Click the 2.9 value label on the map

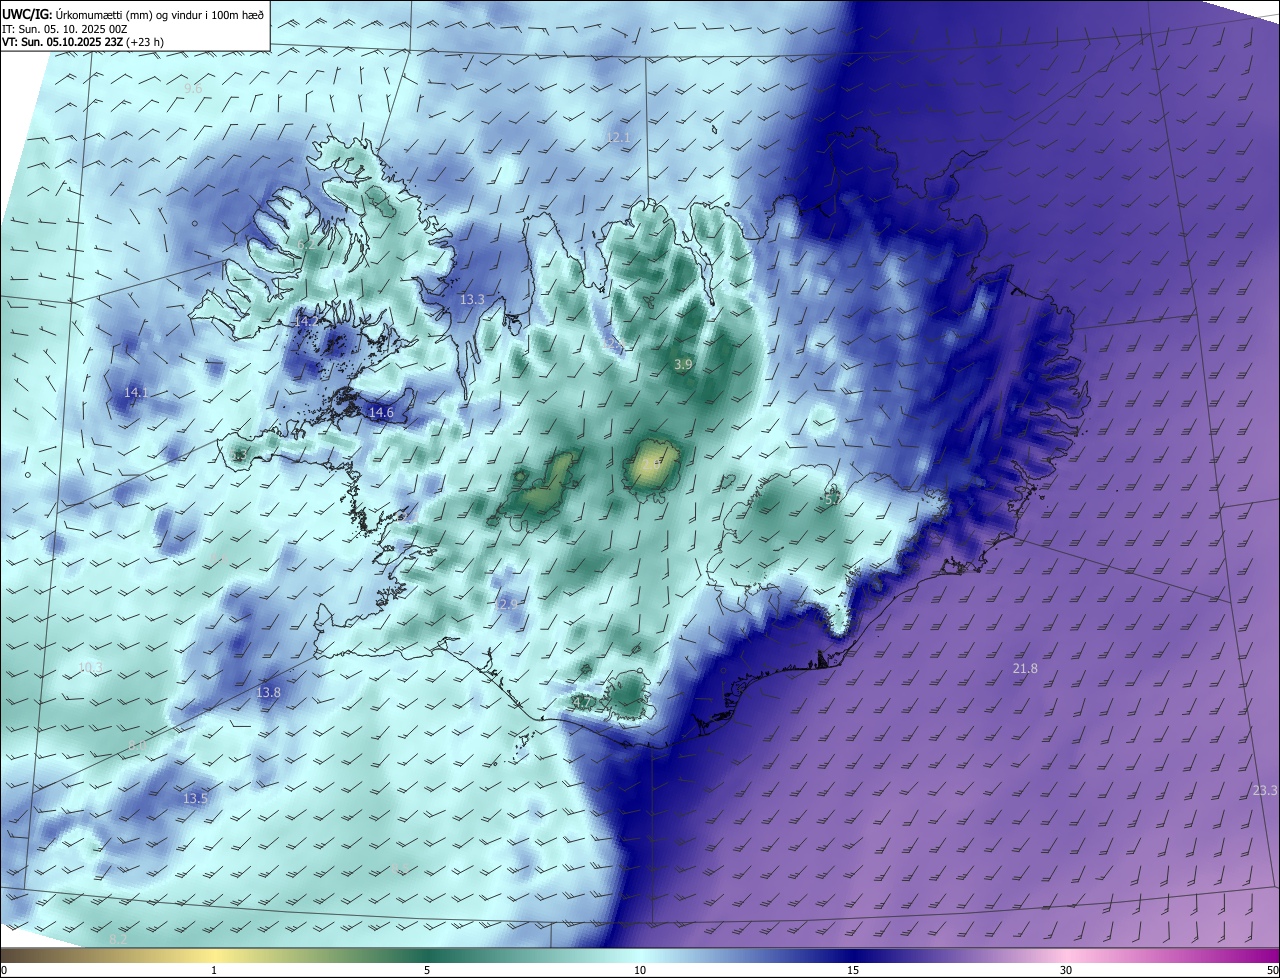508,604
